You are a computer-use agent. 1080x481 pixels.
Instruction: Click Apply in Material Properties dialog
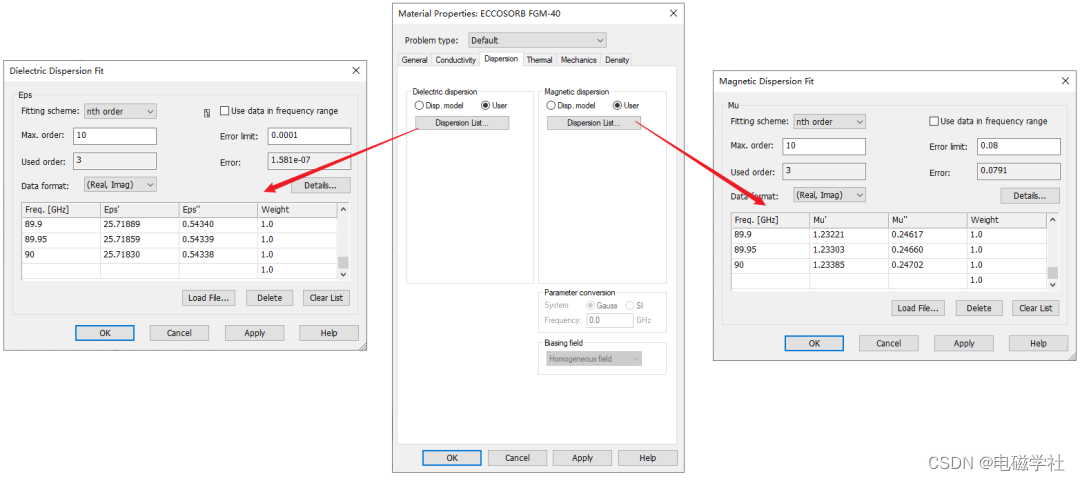[583, 458]
